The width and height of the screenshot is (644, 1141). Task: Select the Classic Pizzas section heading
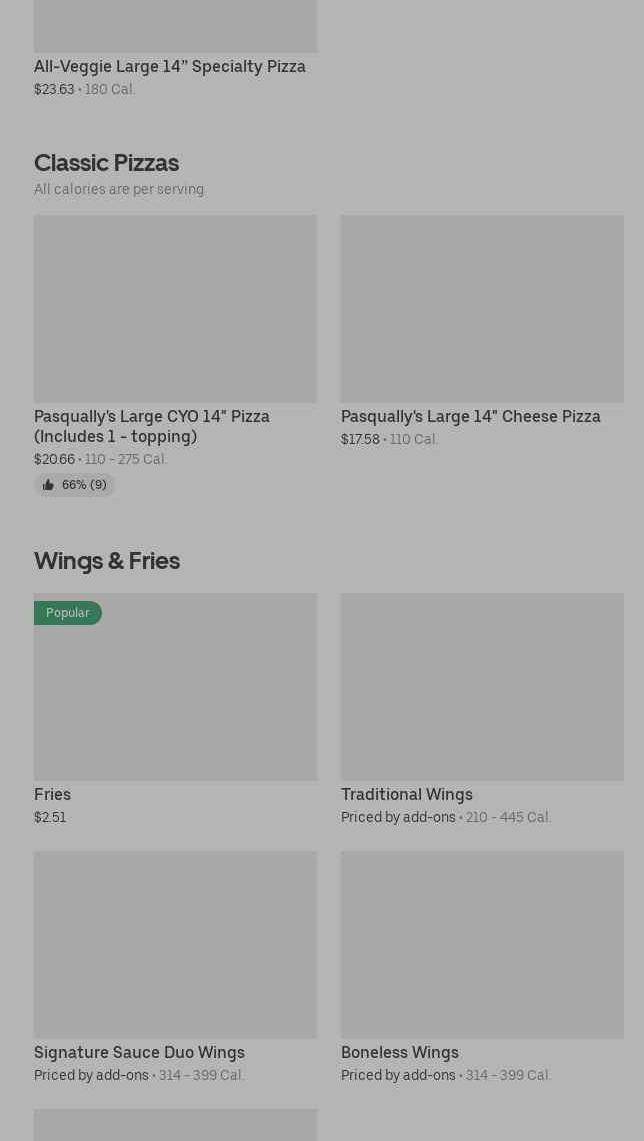point(106,162)
